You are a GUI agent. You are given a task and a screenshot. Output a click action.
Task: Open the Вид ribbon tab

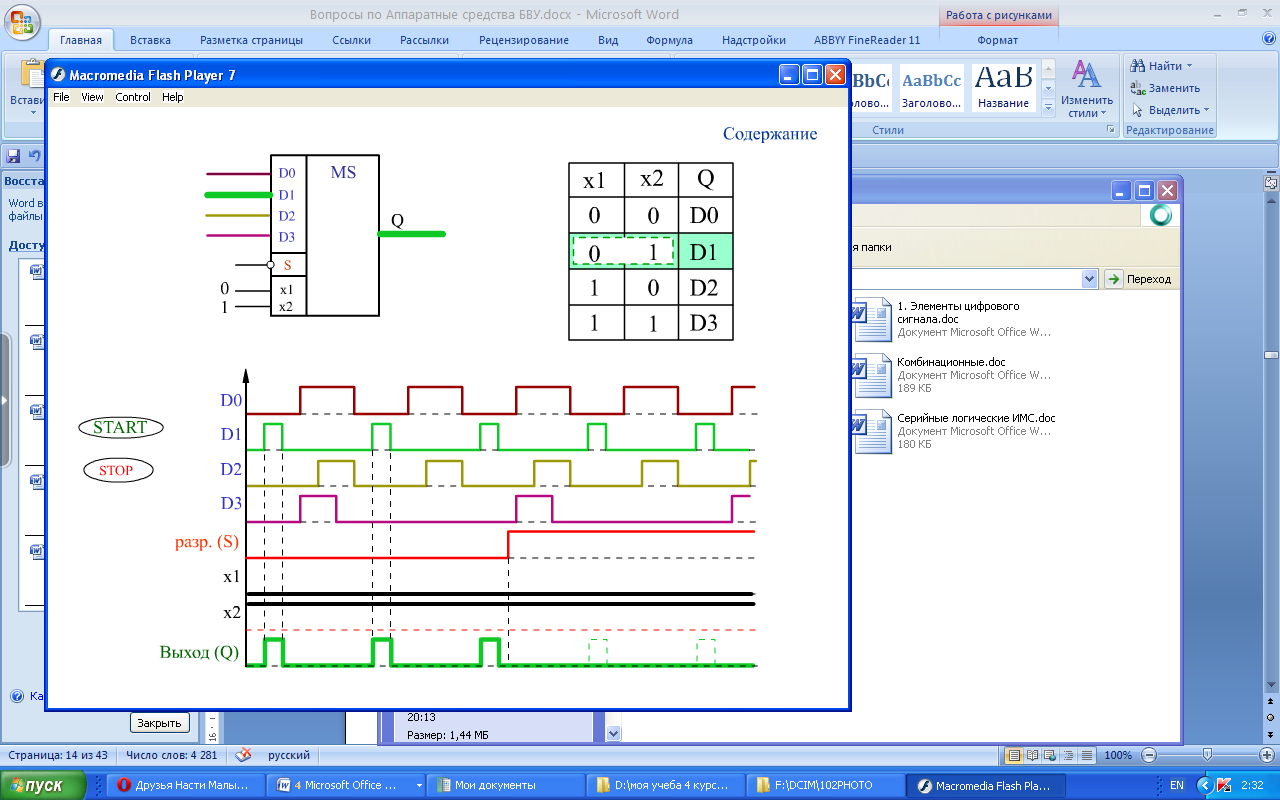[x=608, y=40]
